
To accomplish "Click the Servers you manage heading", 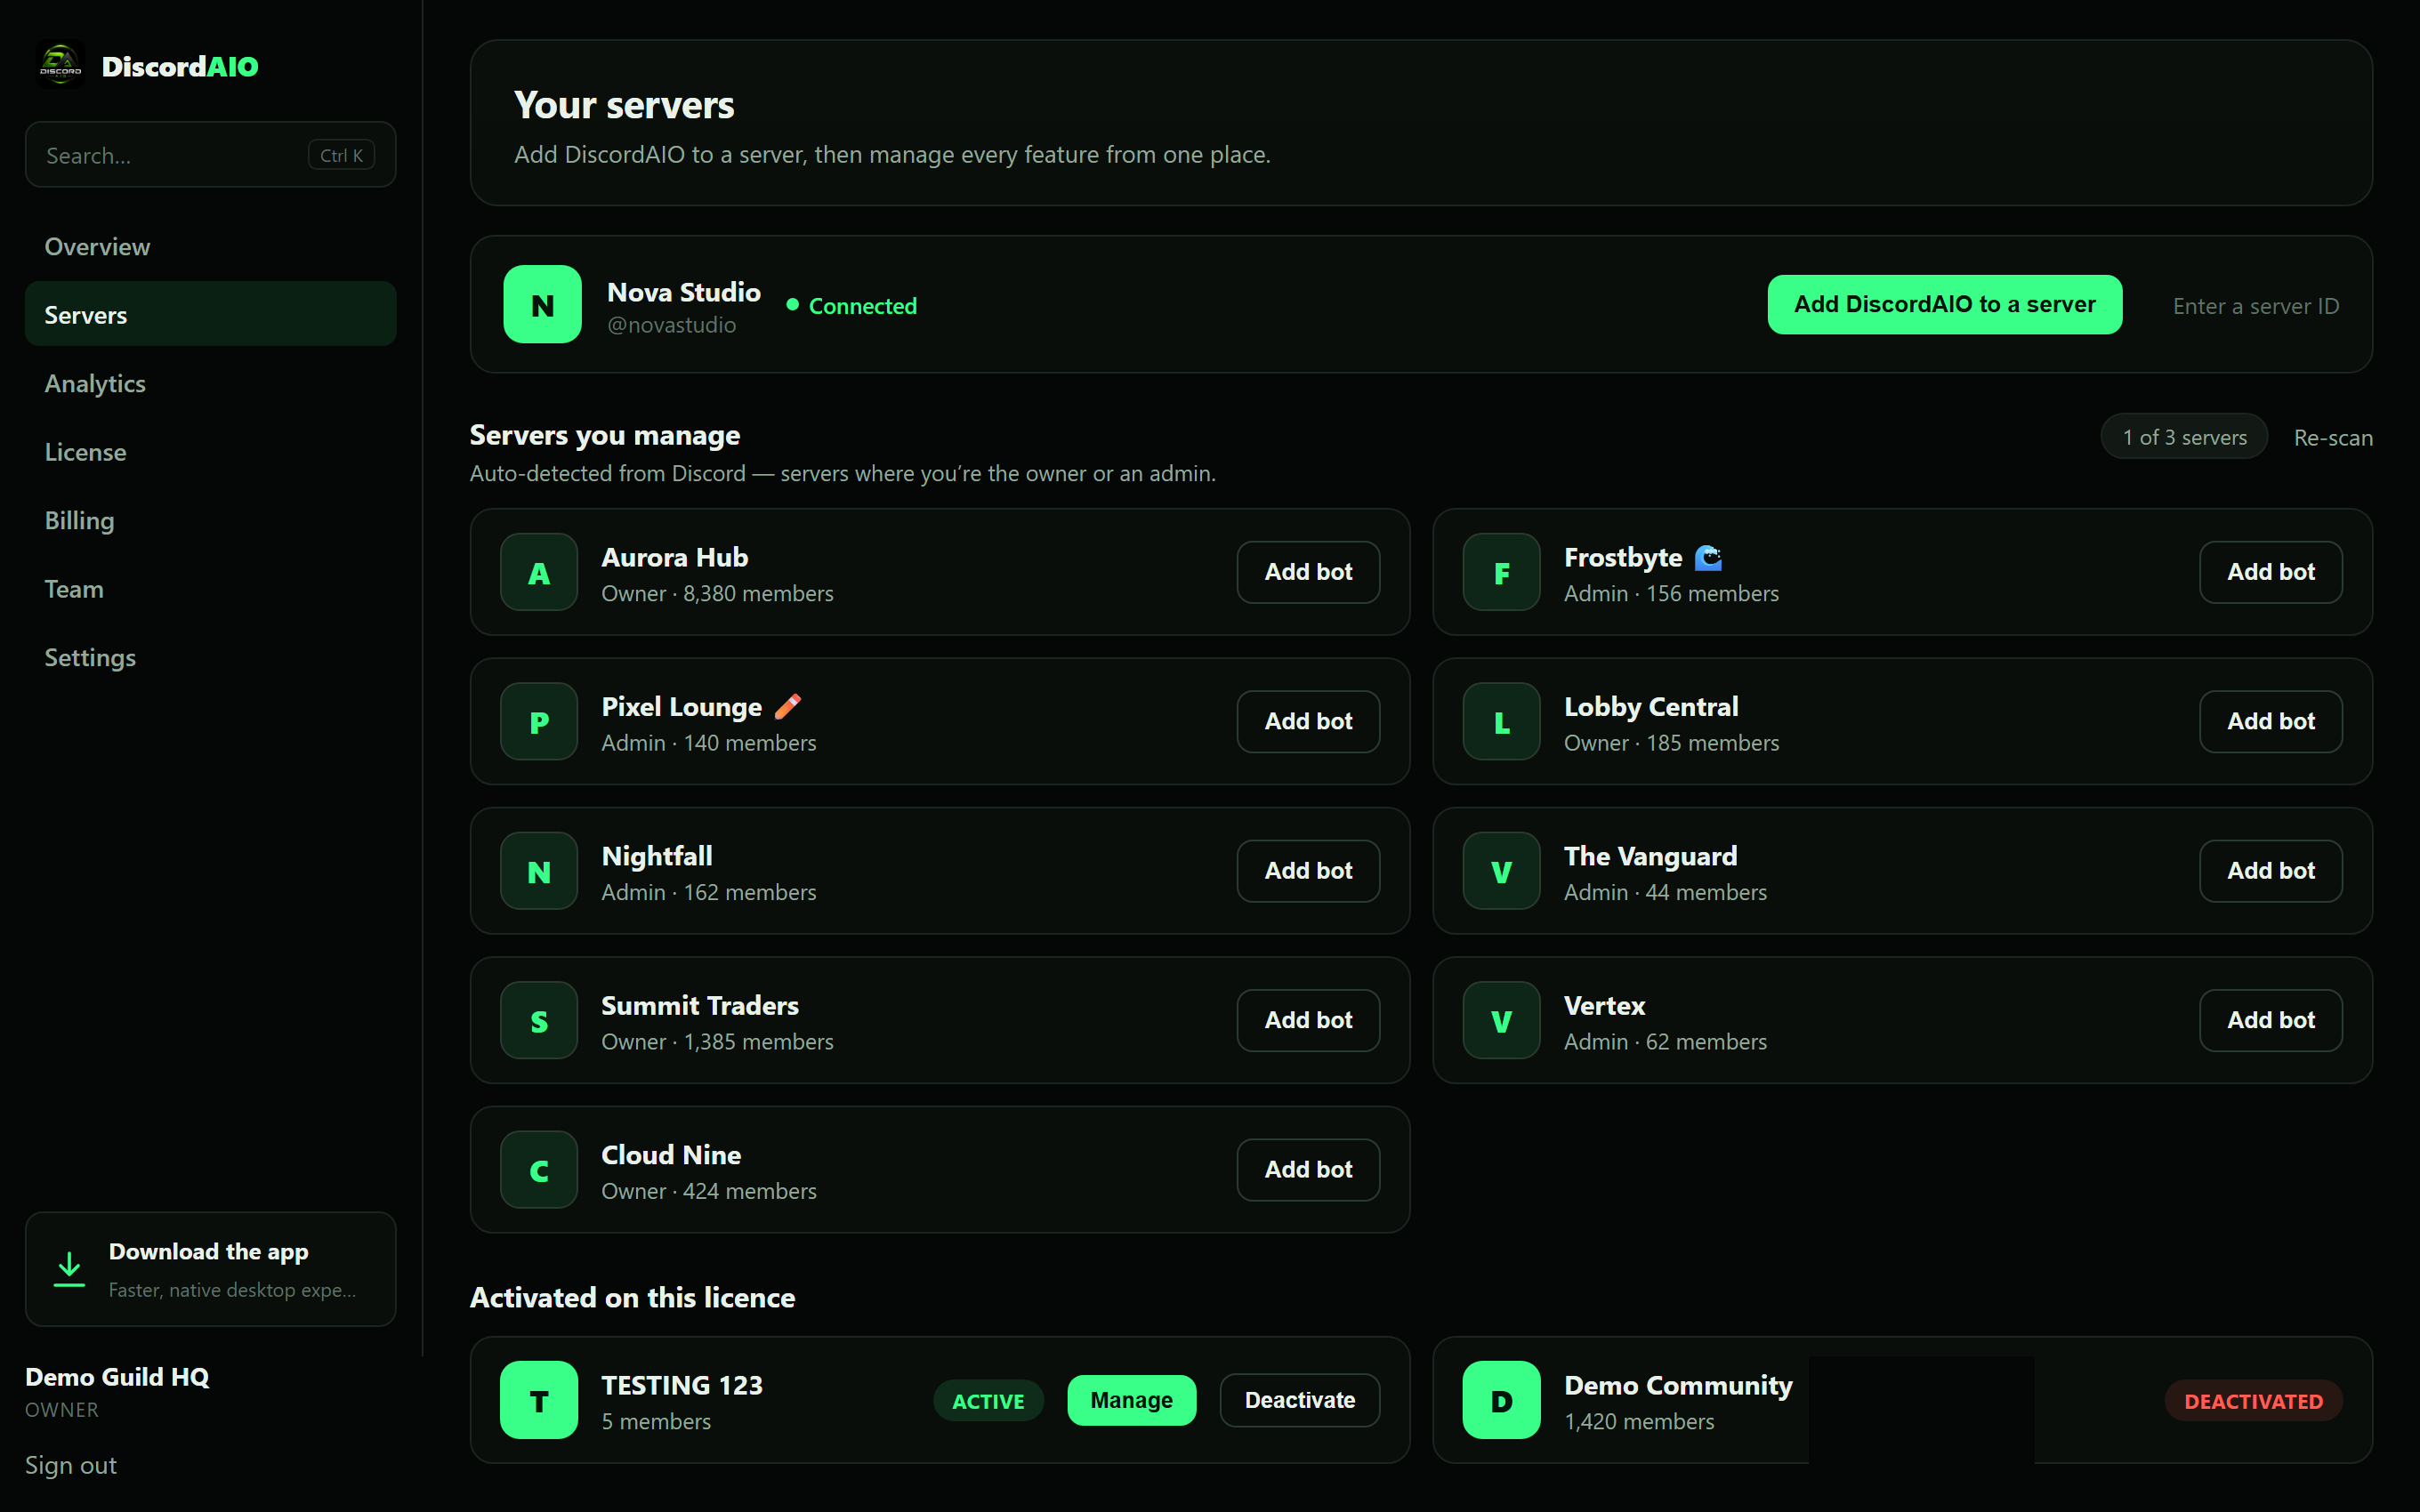I will (604, 435).
